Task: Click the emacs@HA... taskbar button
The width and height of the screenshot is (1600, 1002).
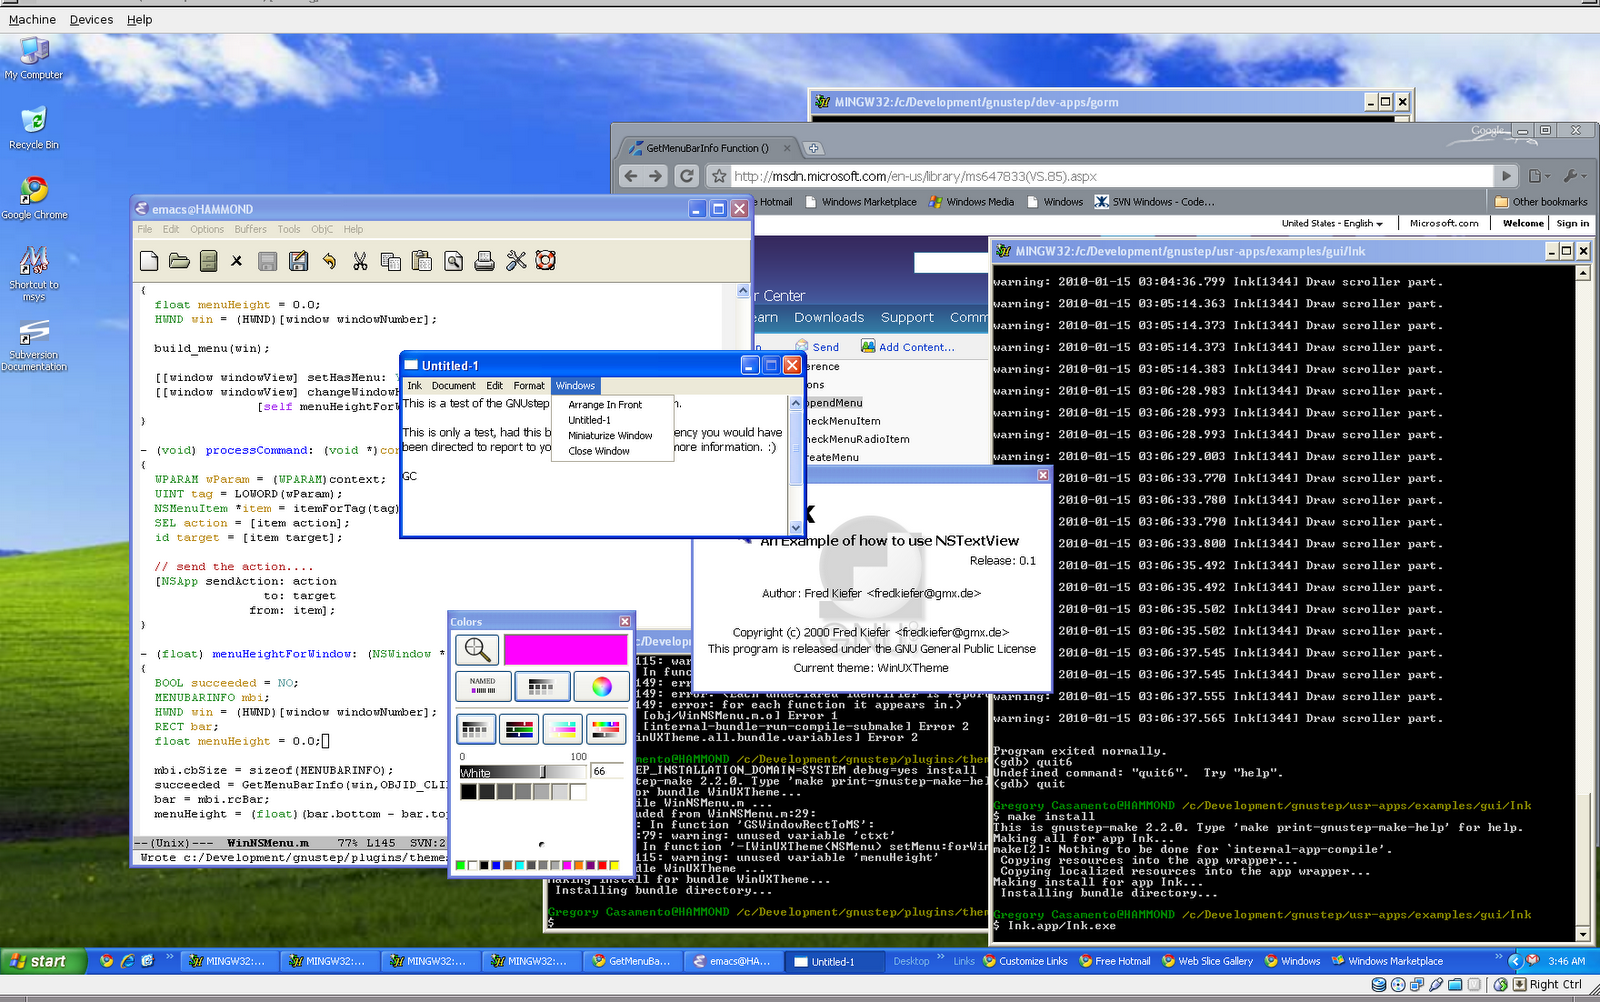Action: (x=734, y=961)
